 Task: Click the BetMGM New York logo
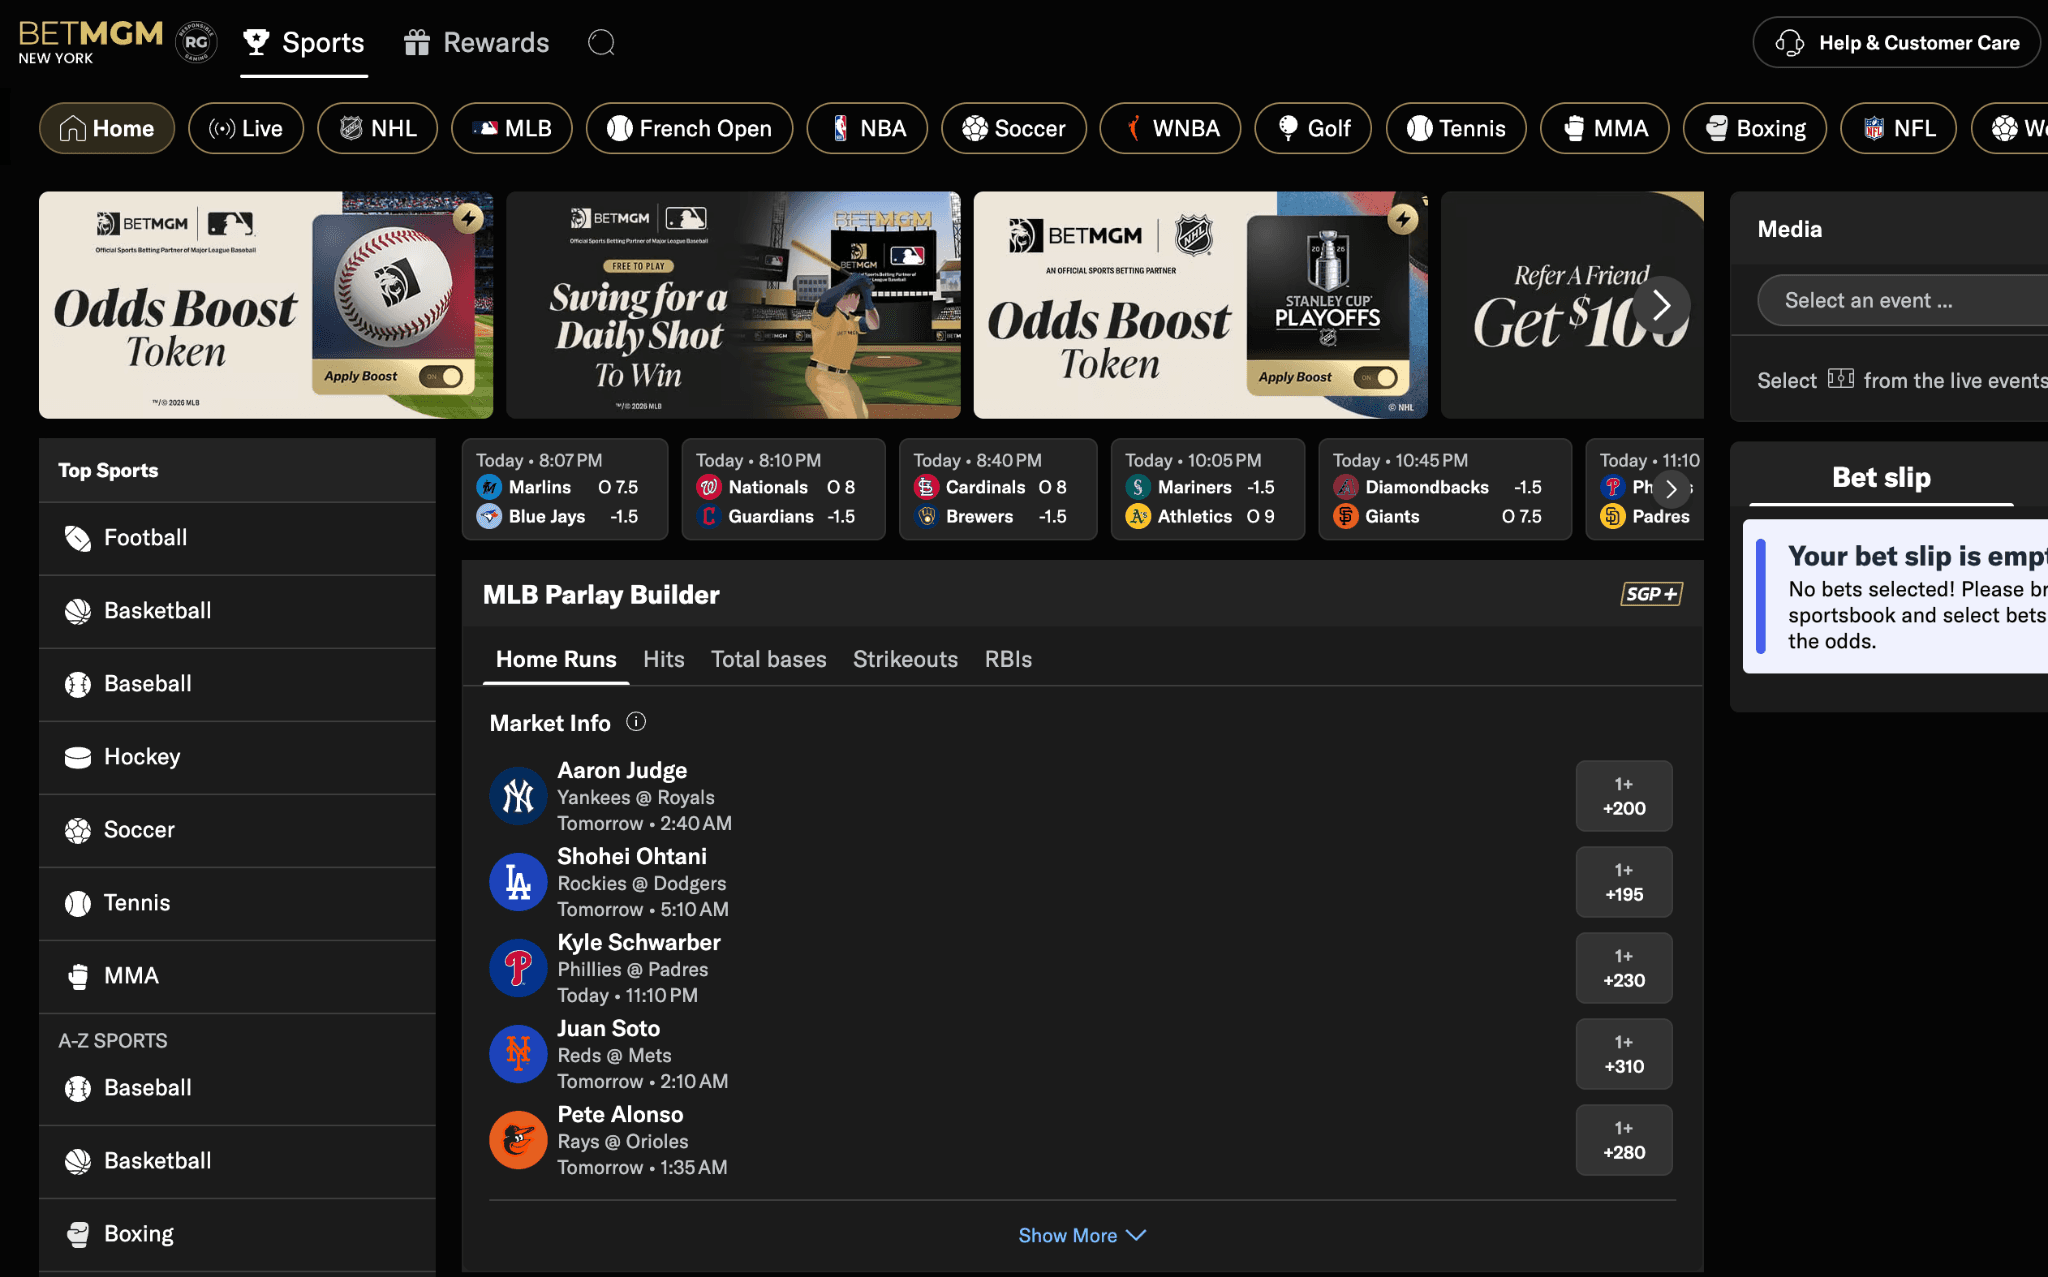click(x=90, y=42)
